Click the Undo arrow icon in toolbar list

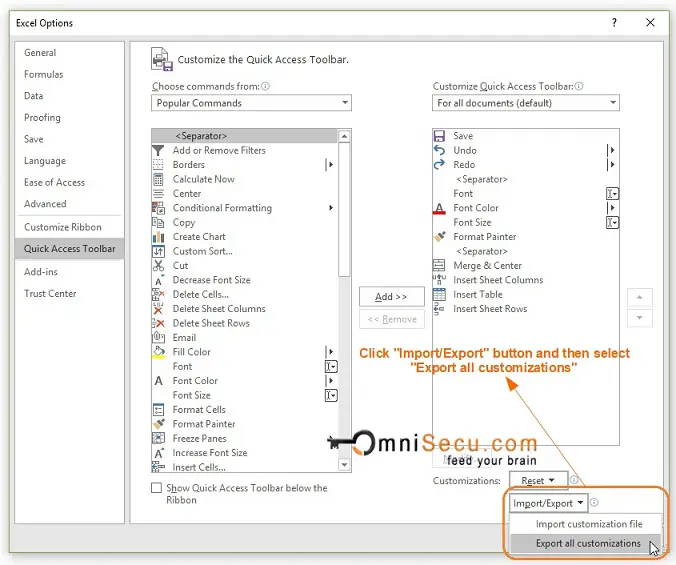tap(439, 150)
